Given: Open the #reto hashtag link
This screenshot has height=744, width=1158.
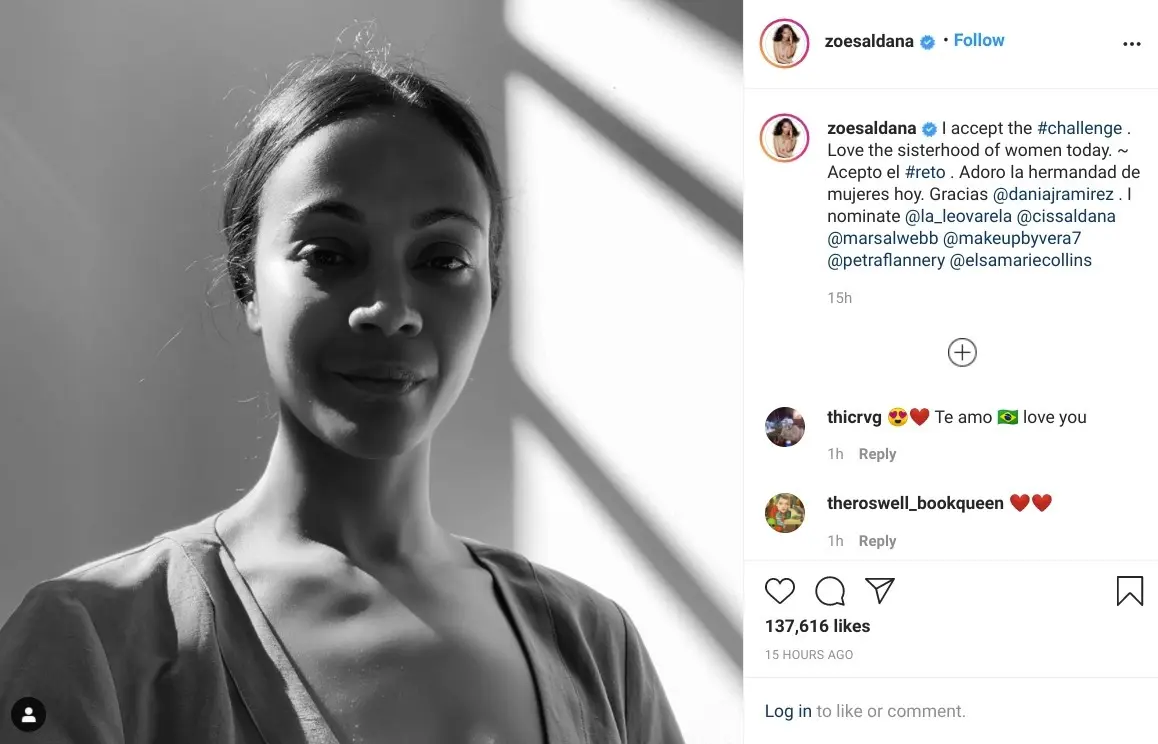Looking at the screenshot, I should click(x=925, y=172).
